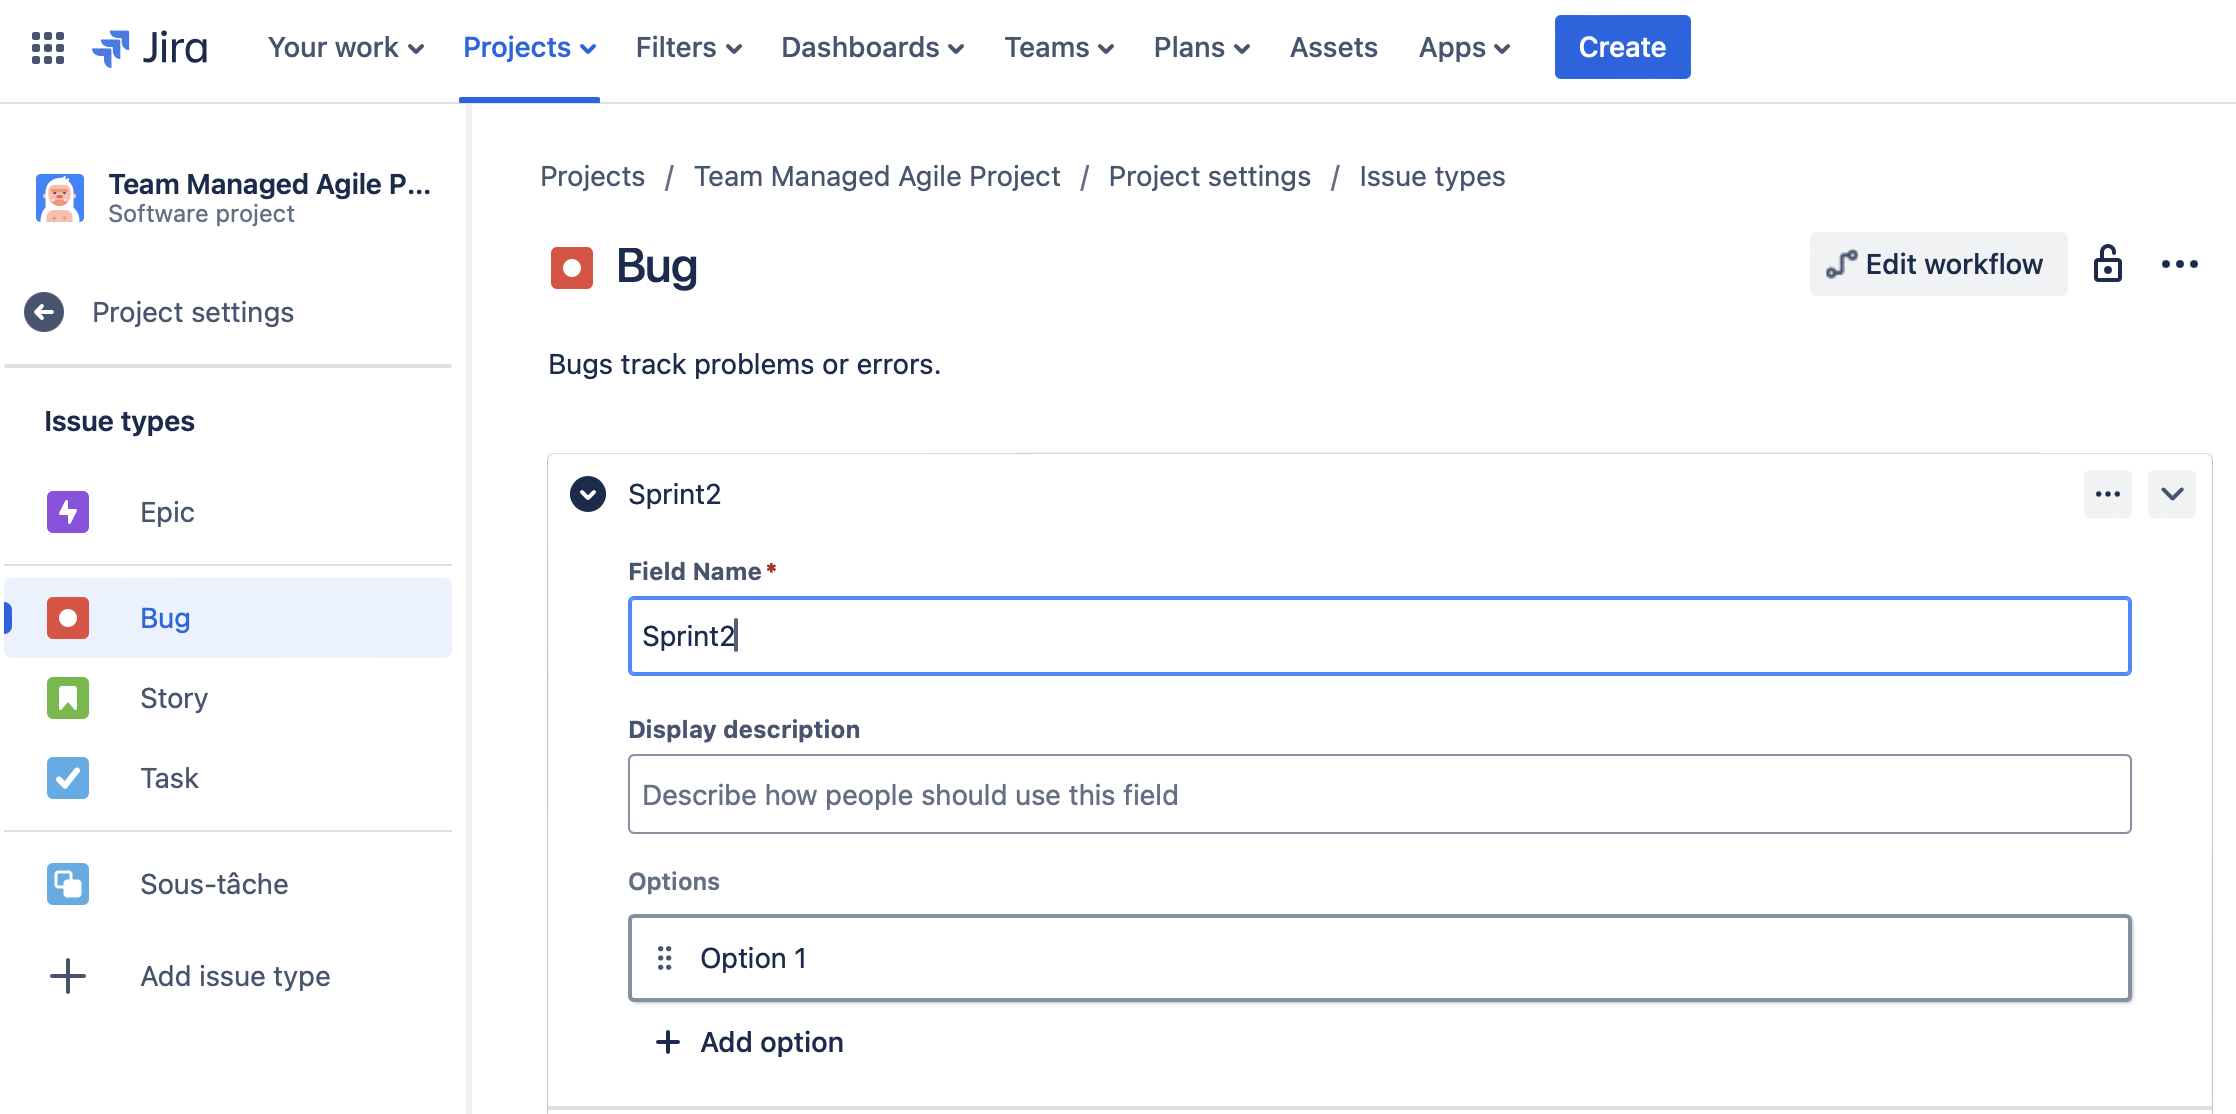The image size is (2236, 1114).
Task: Click the Jira logo
Action: pos(150,47)
